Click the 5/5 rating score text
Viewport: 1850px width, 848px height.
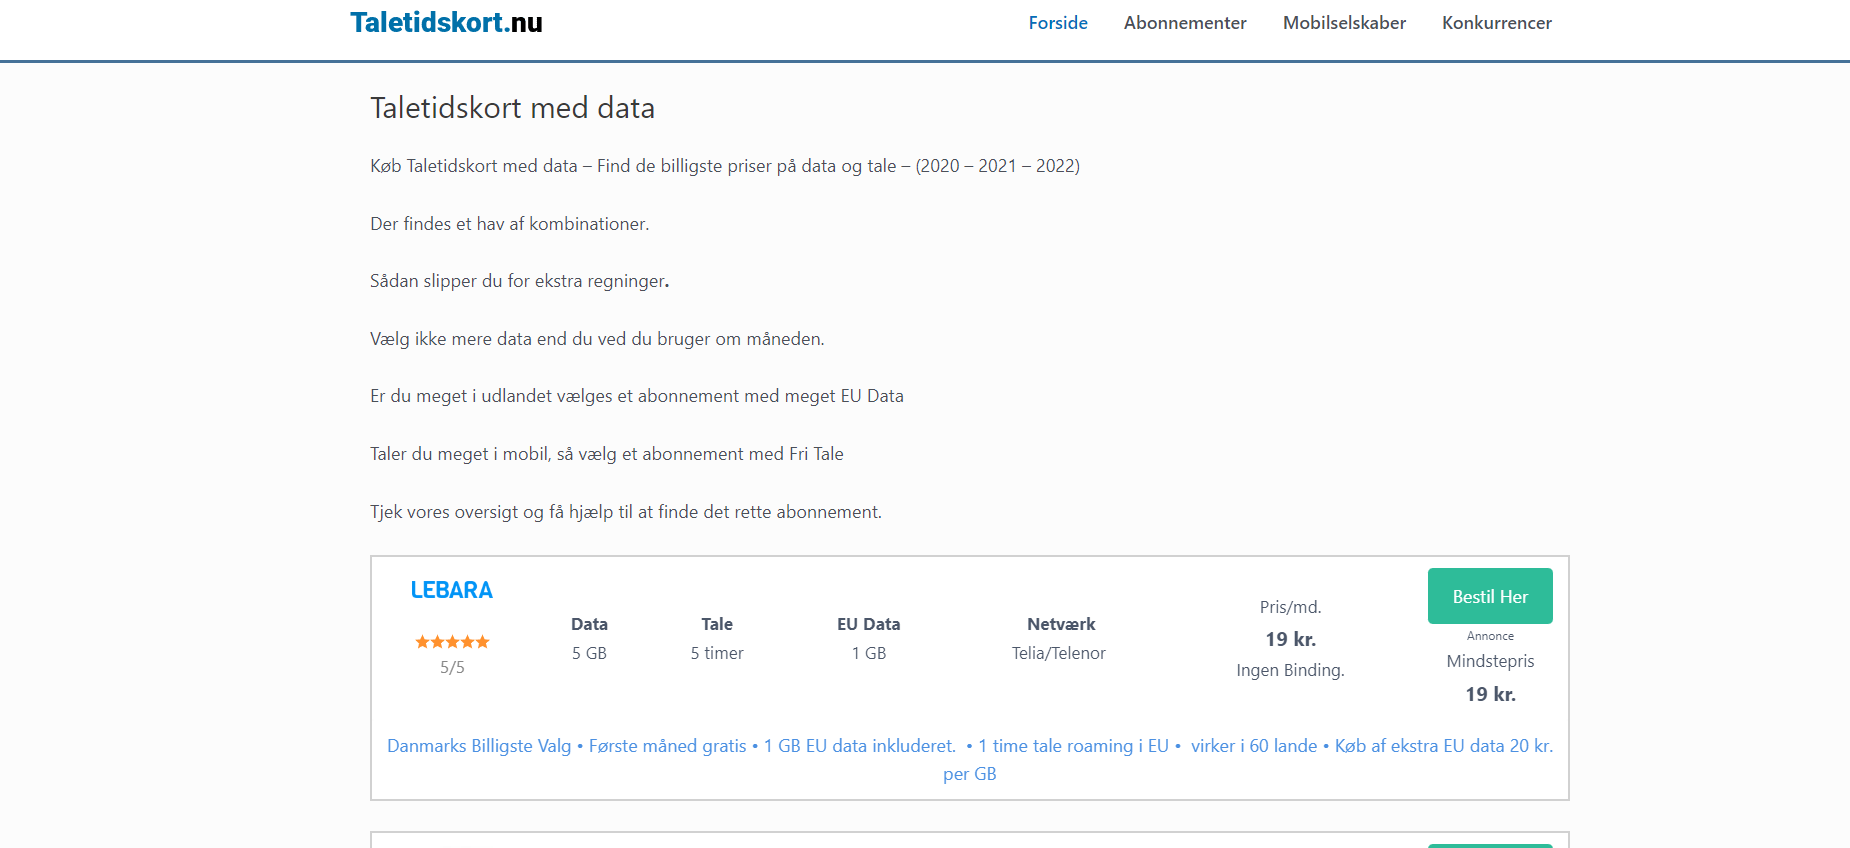(x=452, y=668)
